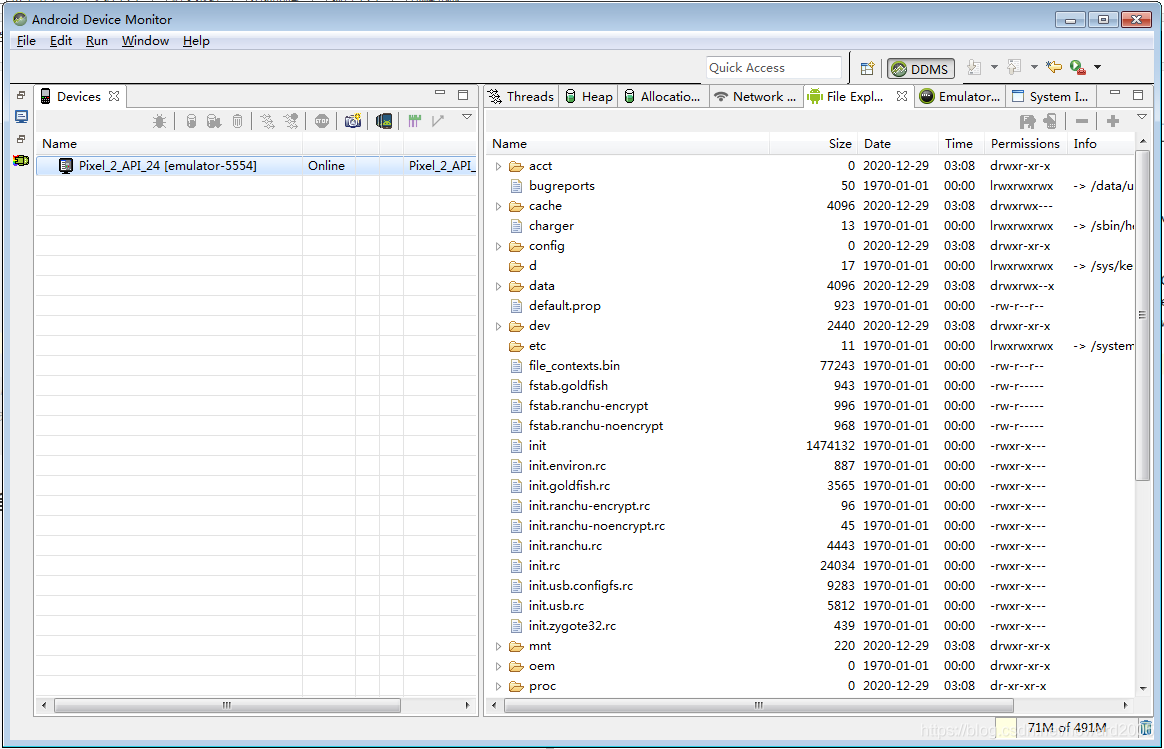Expand the cache folder
Screen dimensions: 1164x749
498,206
